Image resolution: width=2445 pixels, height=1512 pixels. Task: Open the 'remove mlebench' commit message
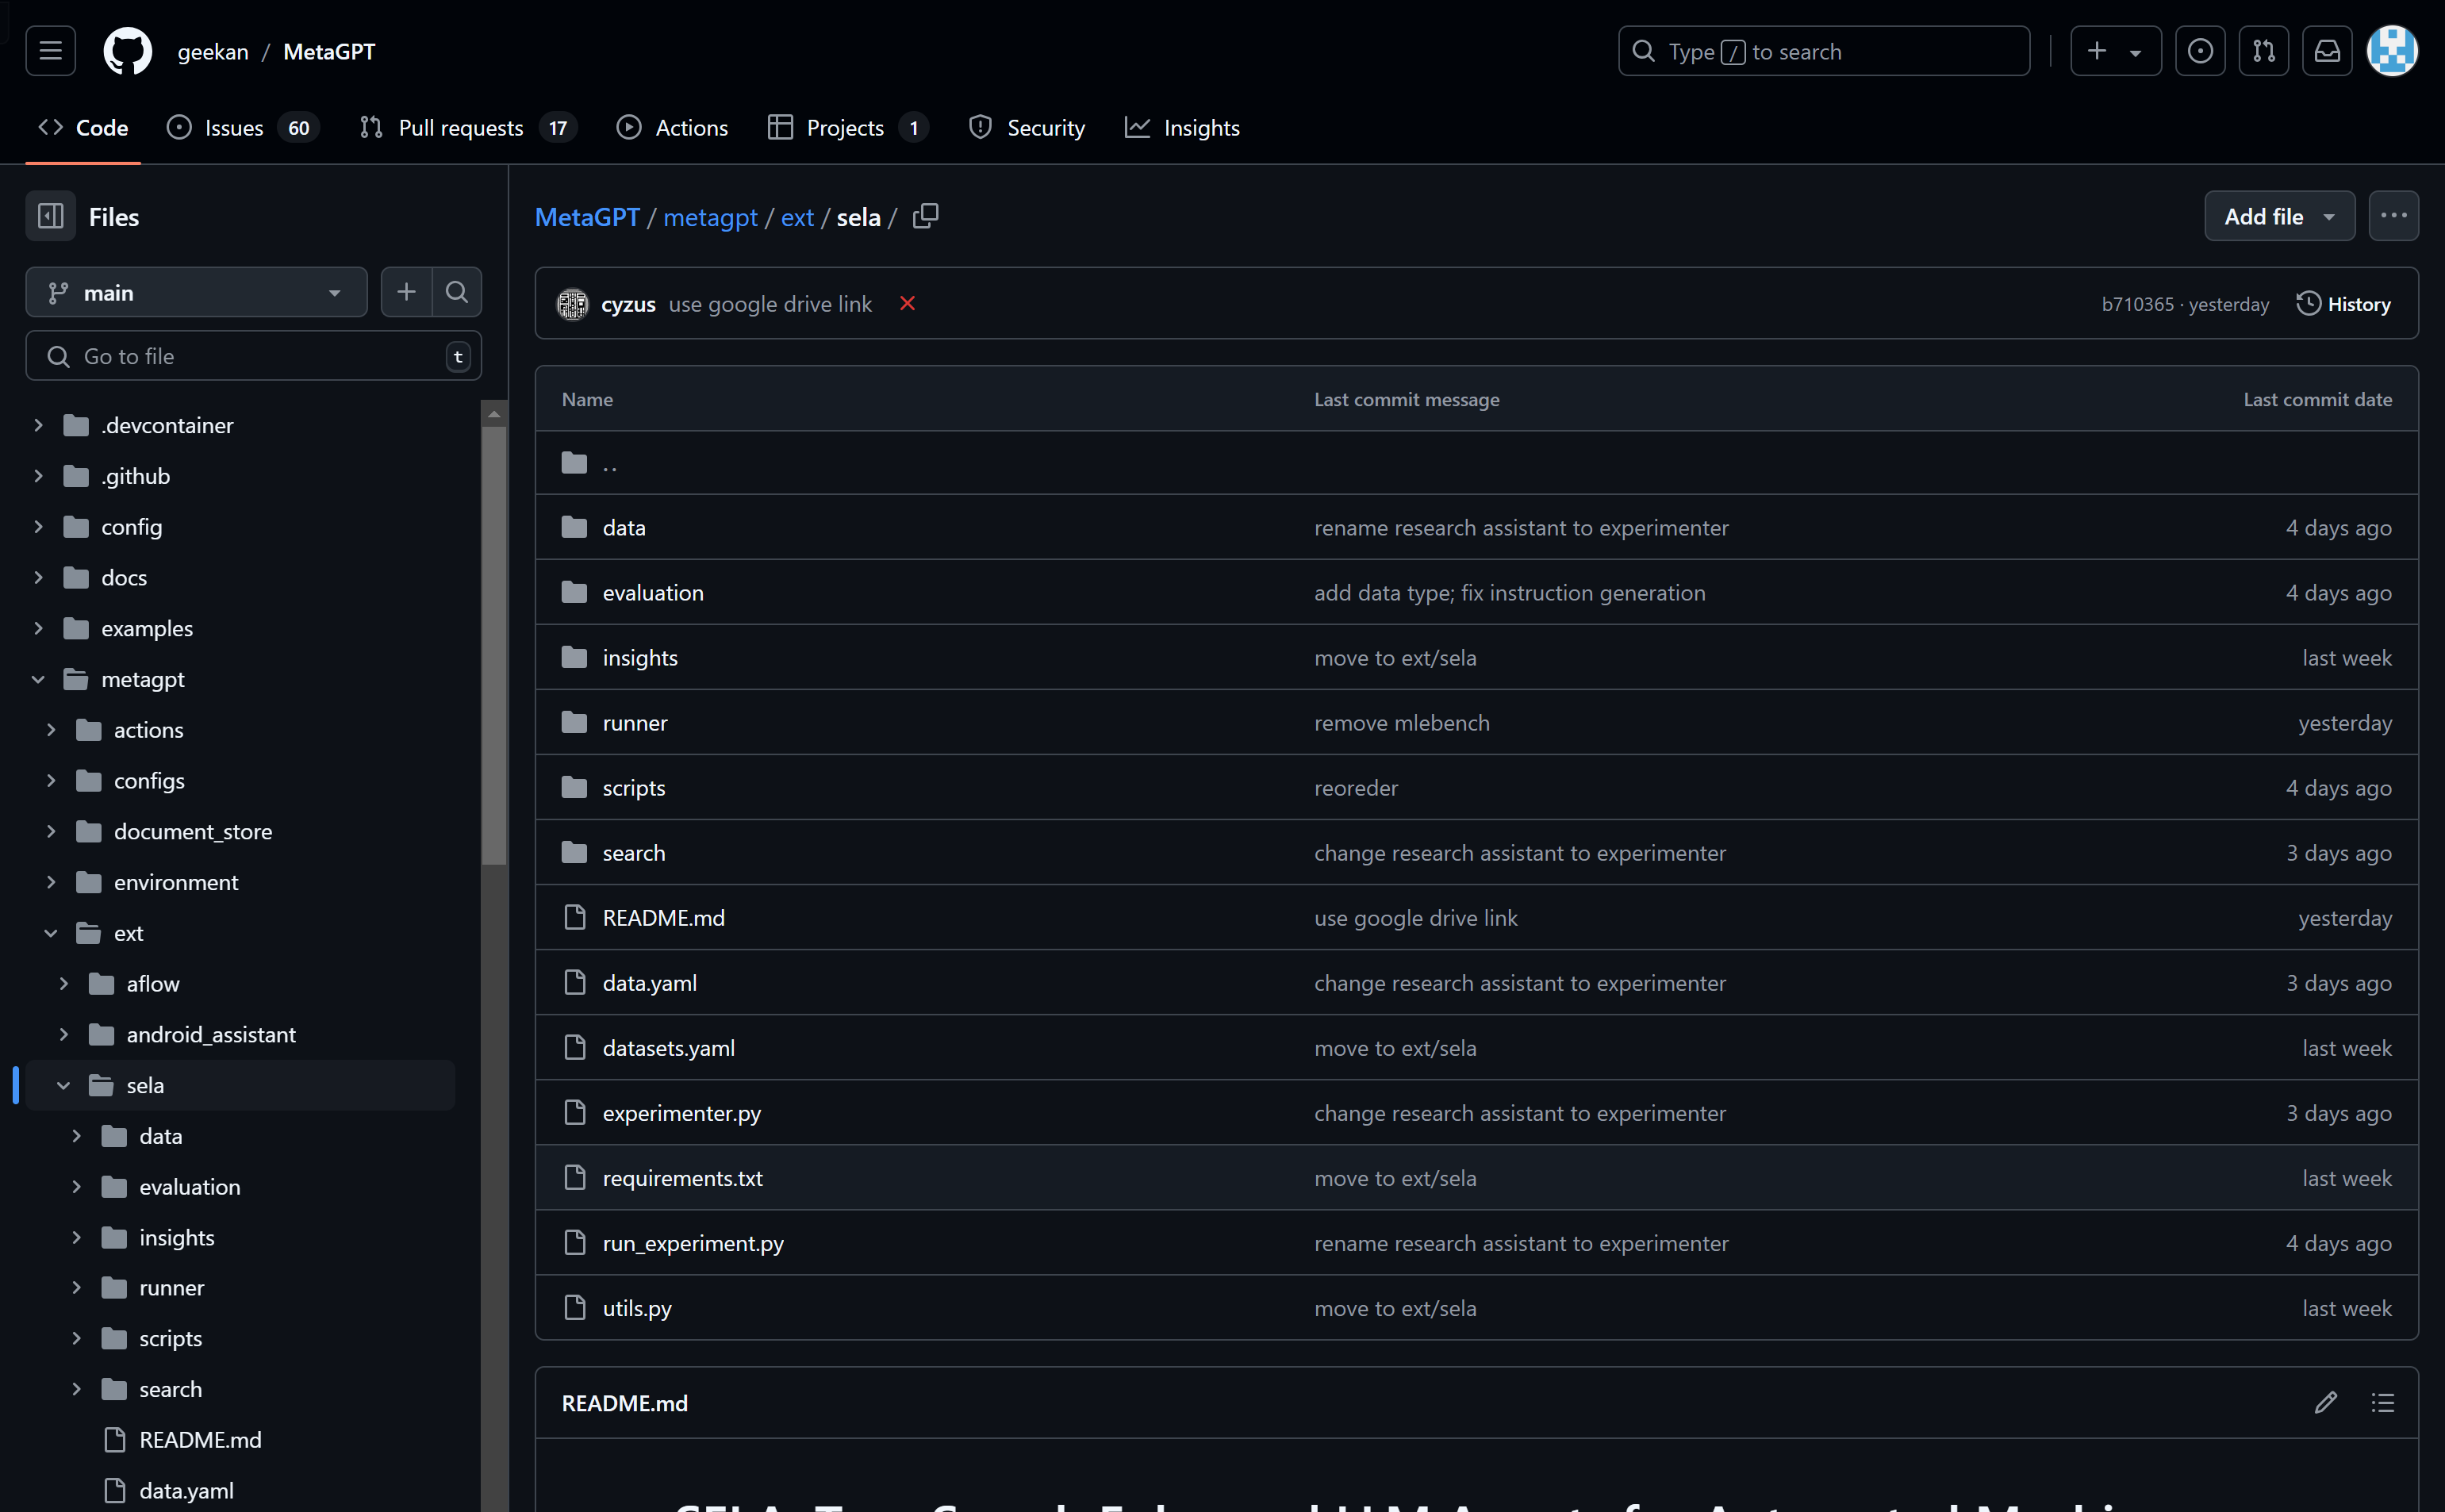coord(1401,723)
